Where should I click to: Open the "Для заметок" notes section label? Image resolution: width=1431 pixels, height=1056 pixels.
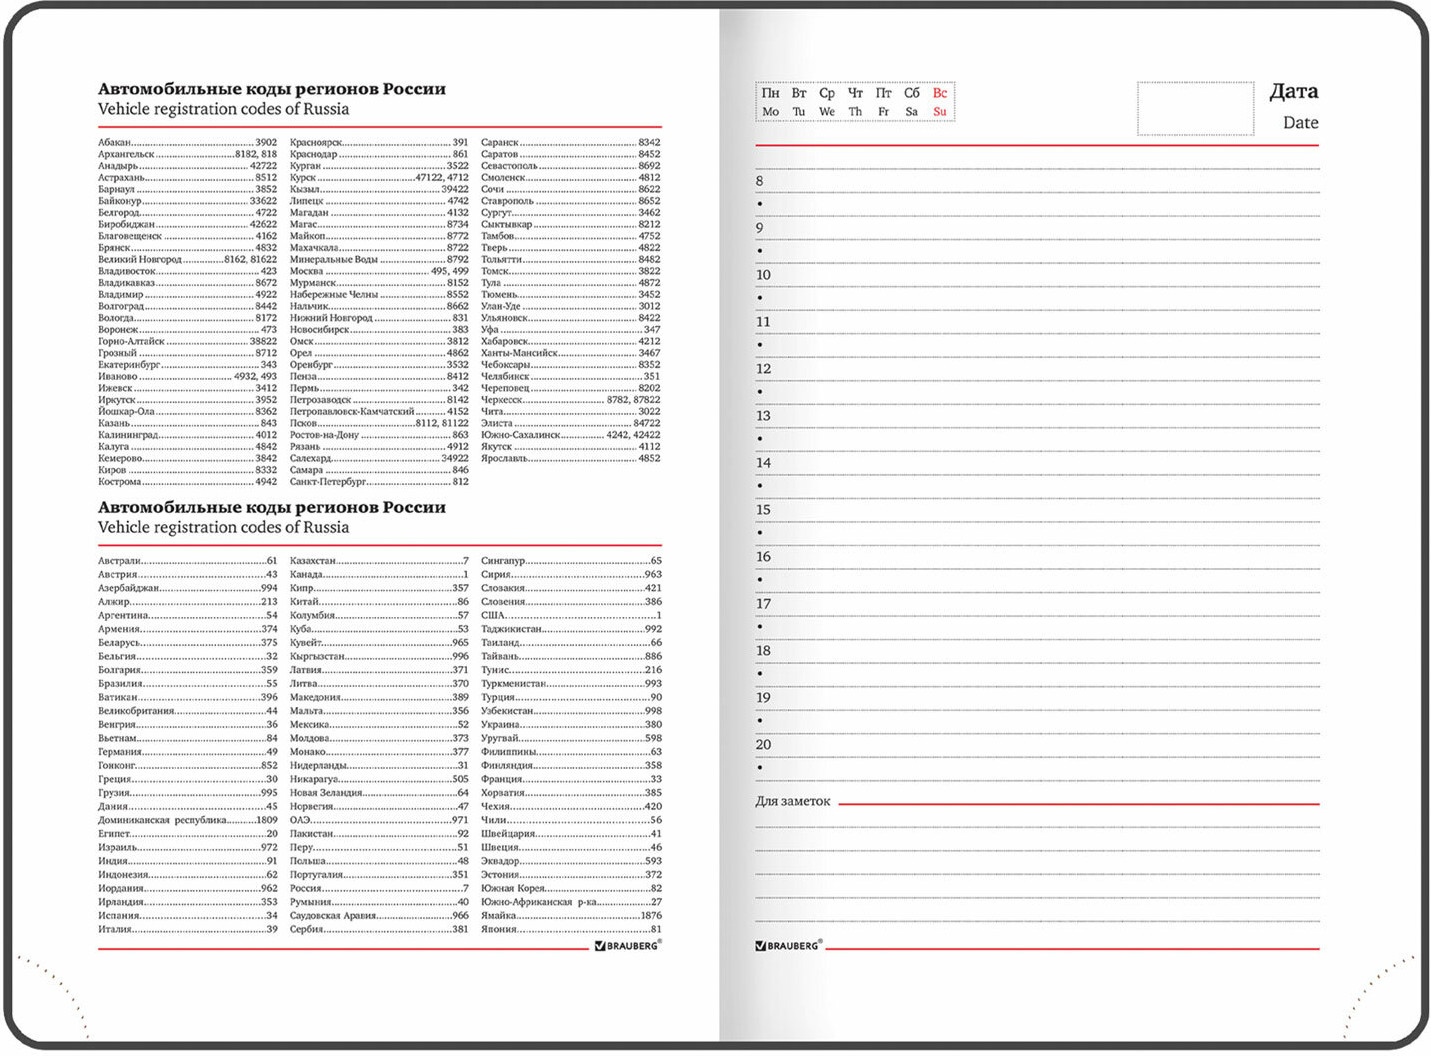tap(792, 801)
